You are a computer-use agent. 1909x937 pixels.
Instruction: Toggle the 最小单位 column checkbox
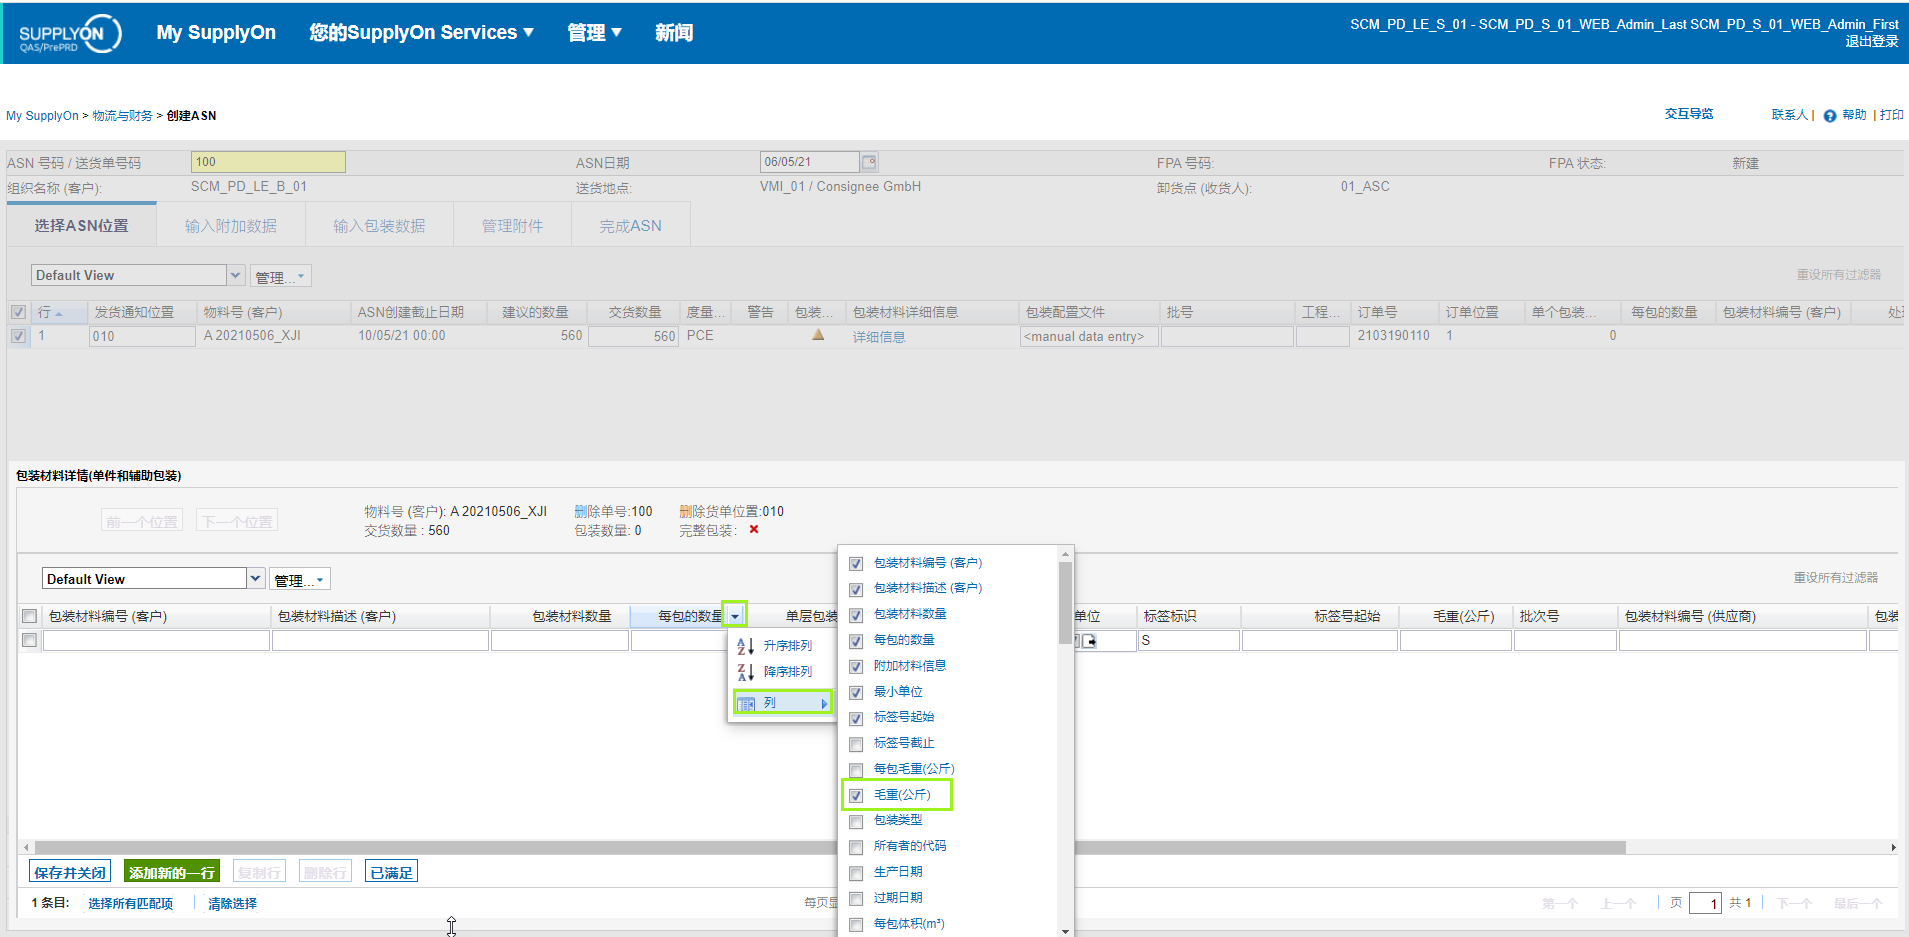tap(856, 692)
